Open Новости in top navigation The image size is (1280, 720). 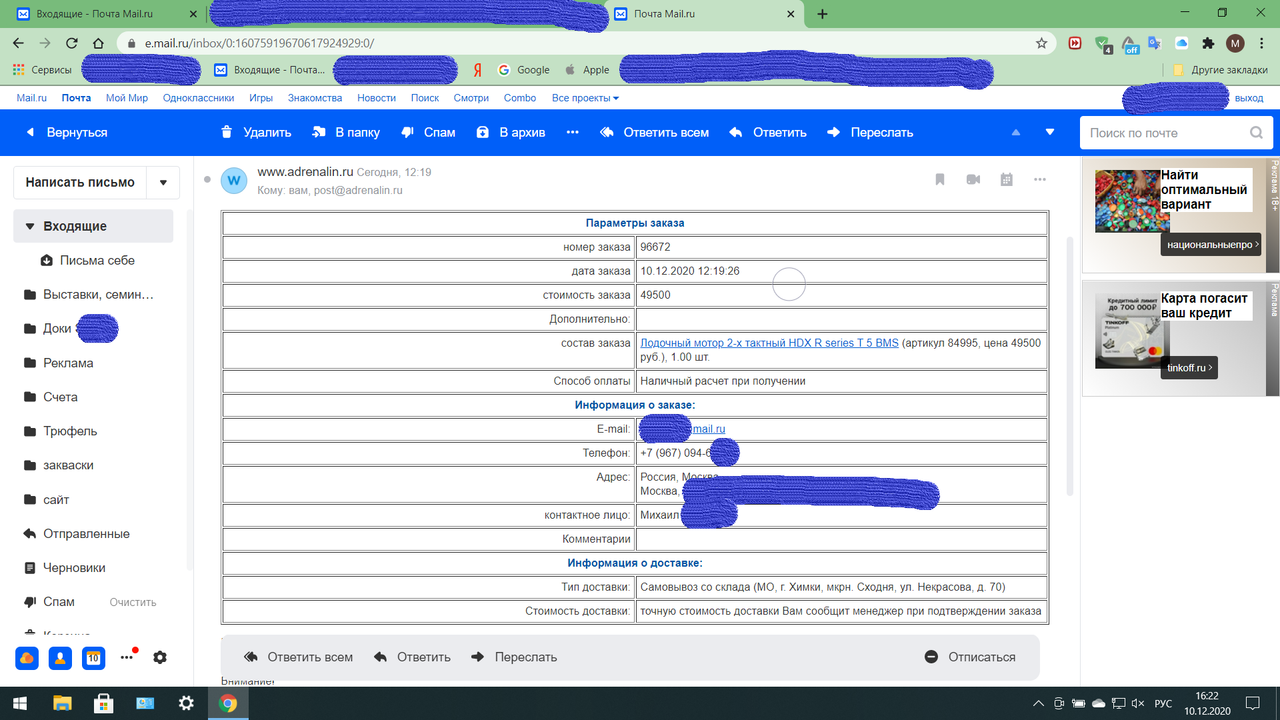[x=376, y=98]
